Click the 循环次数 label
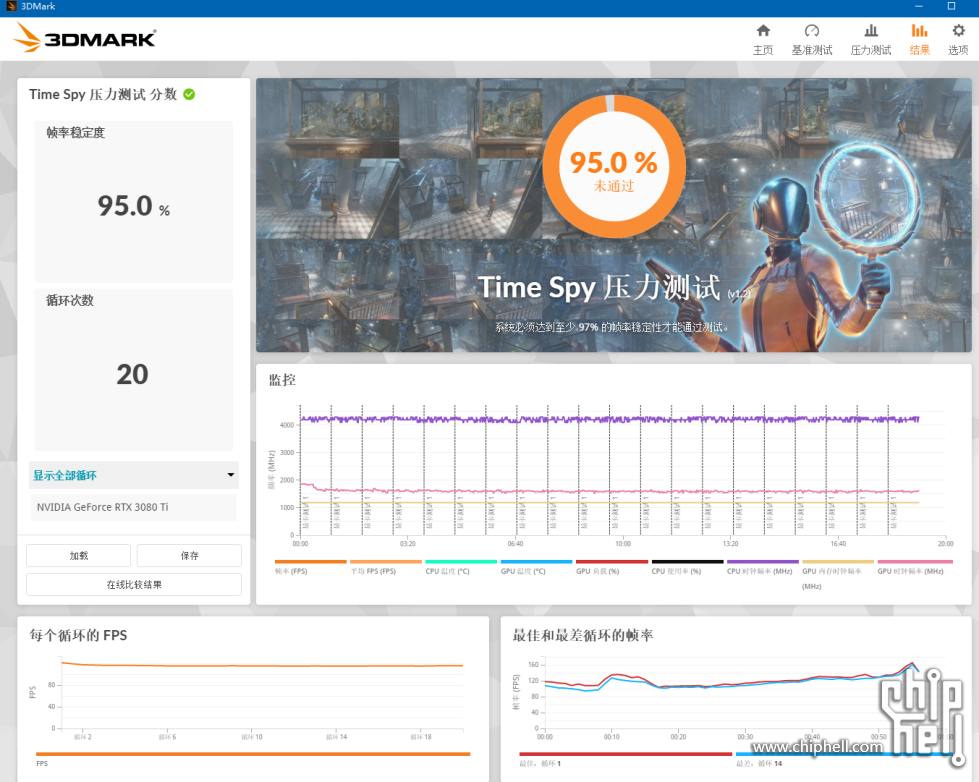Screen dimensions: 979x782 pyautogui.click(x=70, y=300)
